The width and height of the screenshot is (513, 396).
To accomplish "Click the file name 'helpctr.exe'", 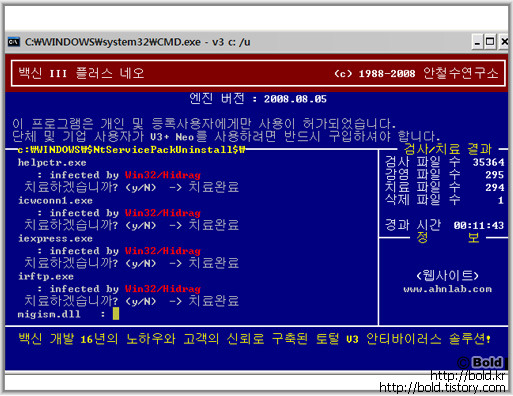I will point(52,163).
